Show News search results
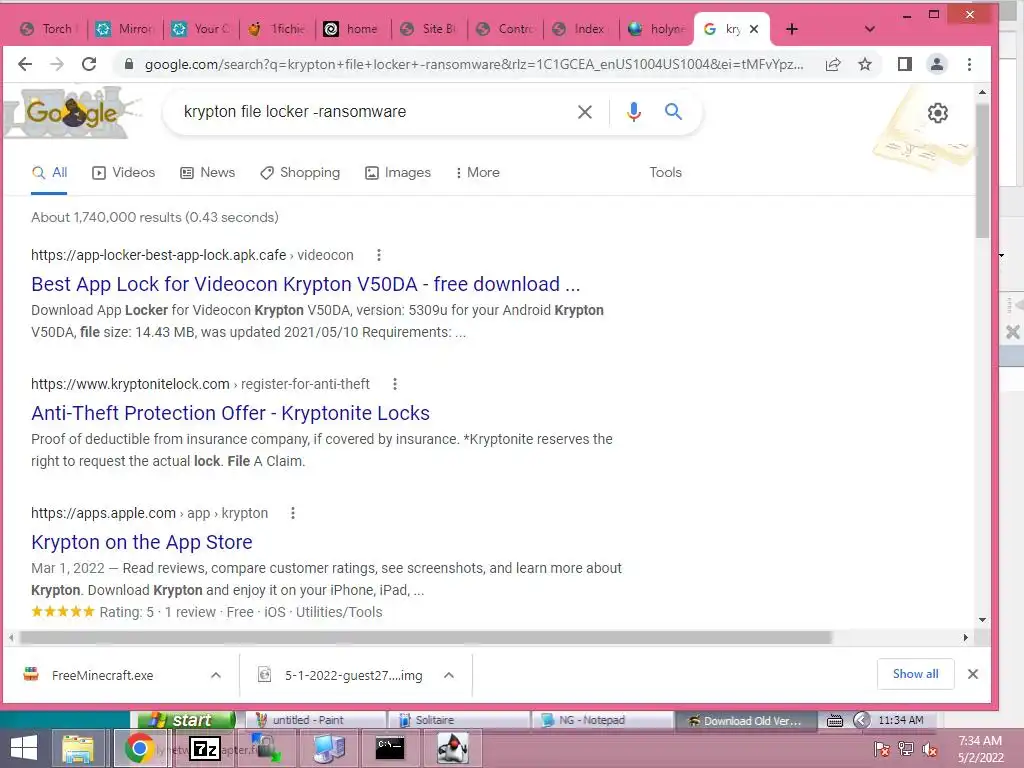 tap(208, 172)
